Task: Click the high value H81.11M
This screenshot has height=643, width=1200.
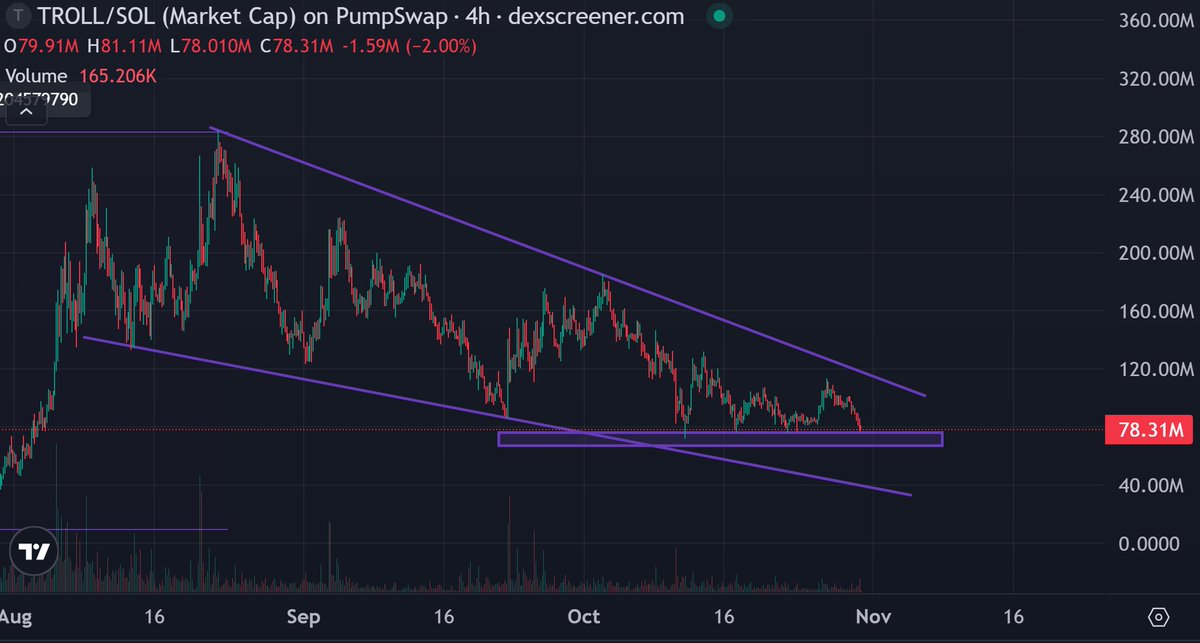Action: pyautogui.click(x=126, y=46)
